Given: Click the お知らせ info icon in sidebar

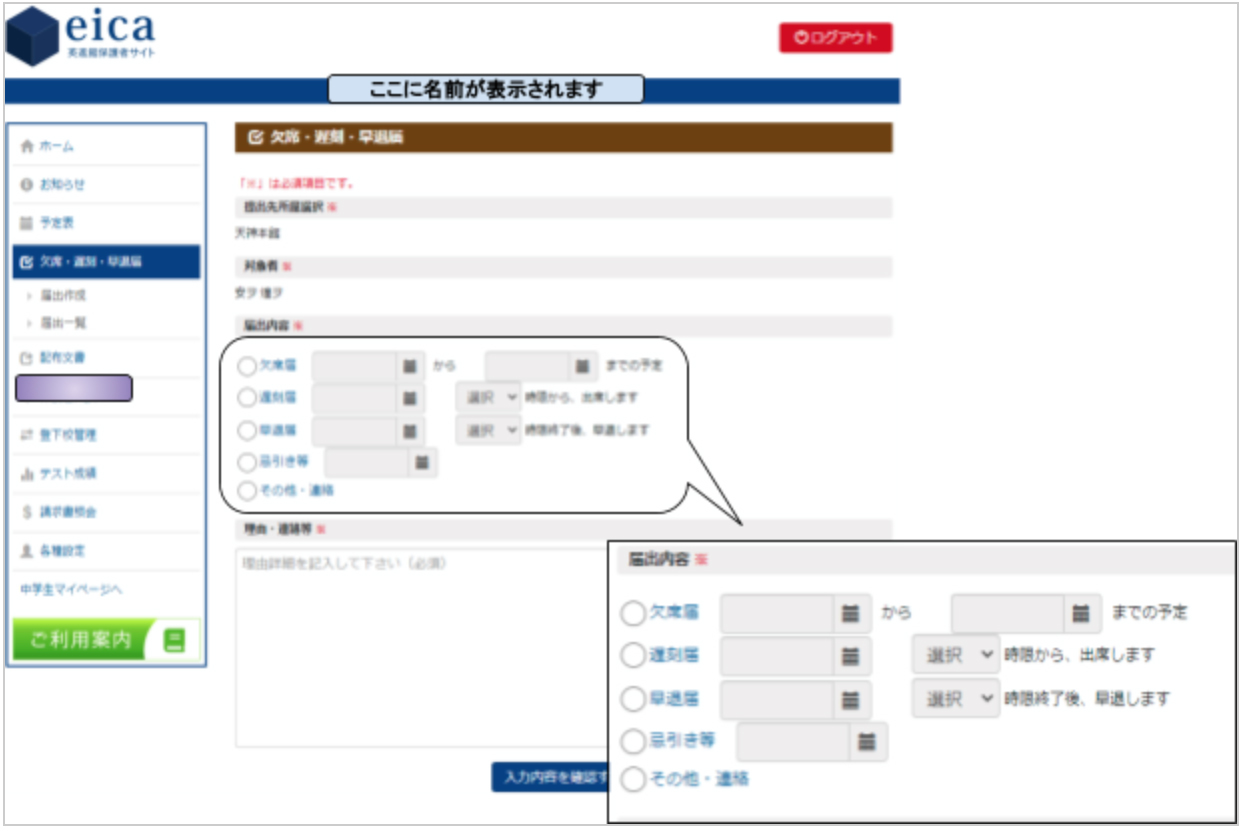Looking at the screenshot, I should tap(28, 185).
